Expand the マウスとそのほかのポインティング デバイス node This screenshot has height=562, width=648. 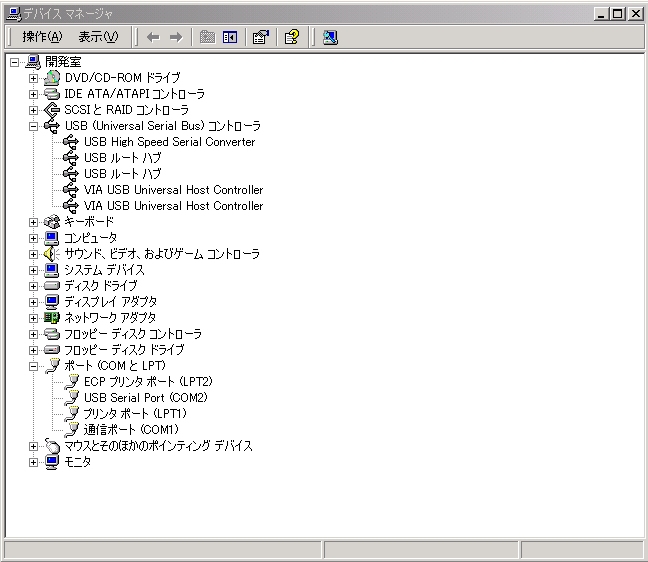(x=33, y=446)
